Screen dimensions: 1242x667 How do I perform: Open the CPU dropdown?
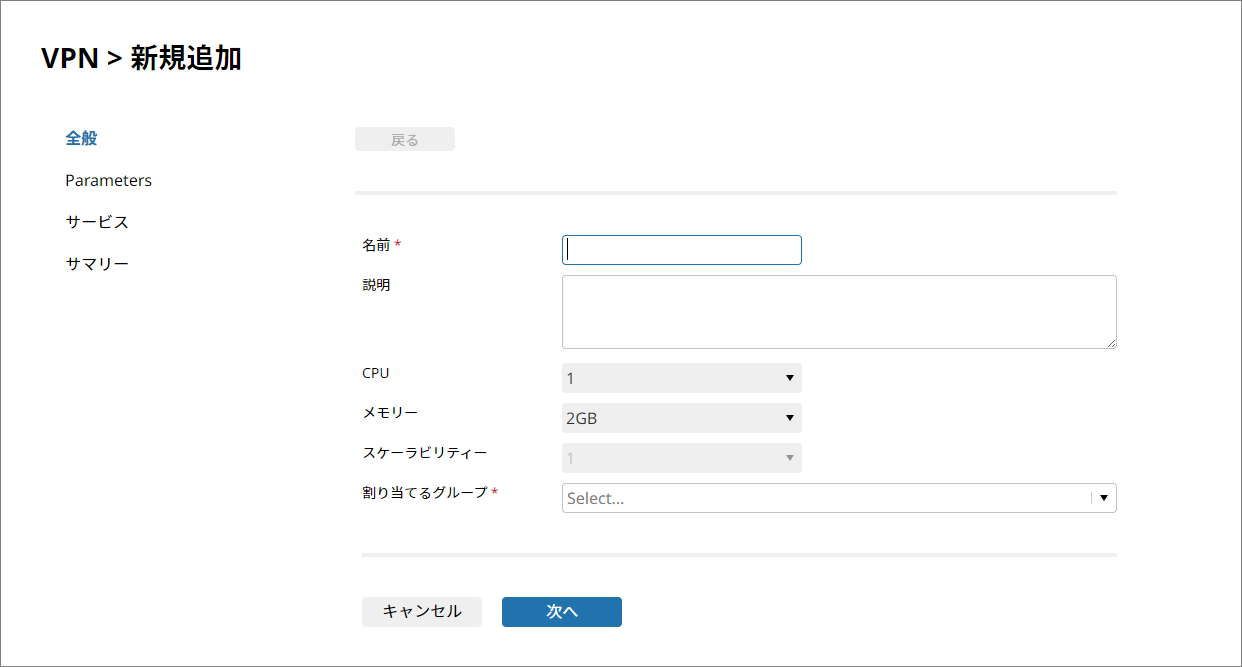681,378
